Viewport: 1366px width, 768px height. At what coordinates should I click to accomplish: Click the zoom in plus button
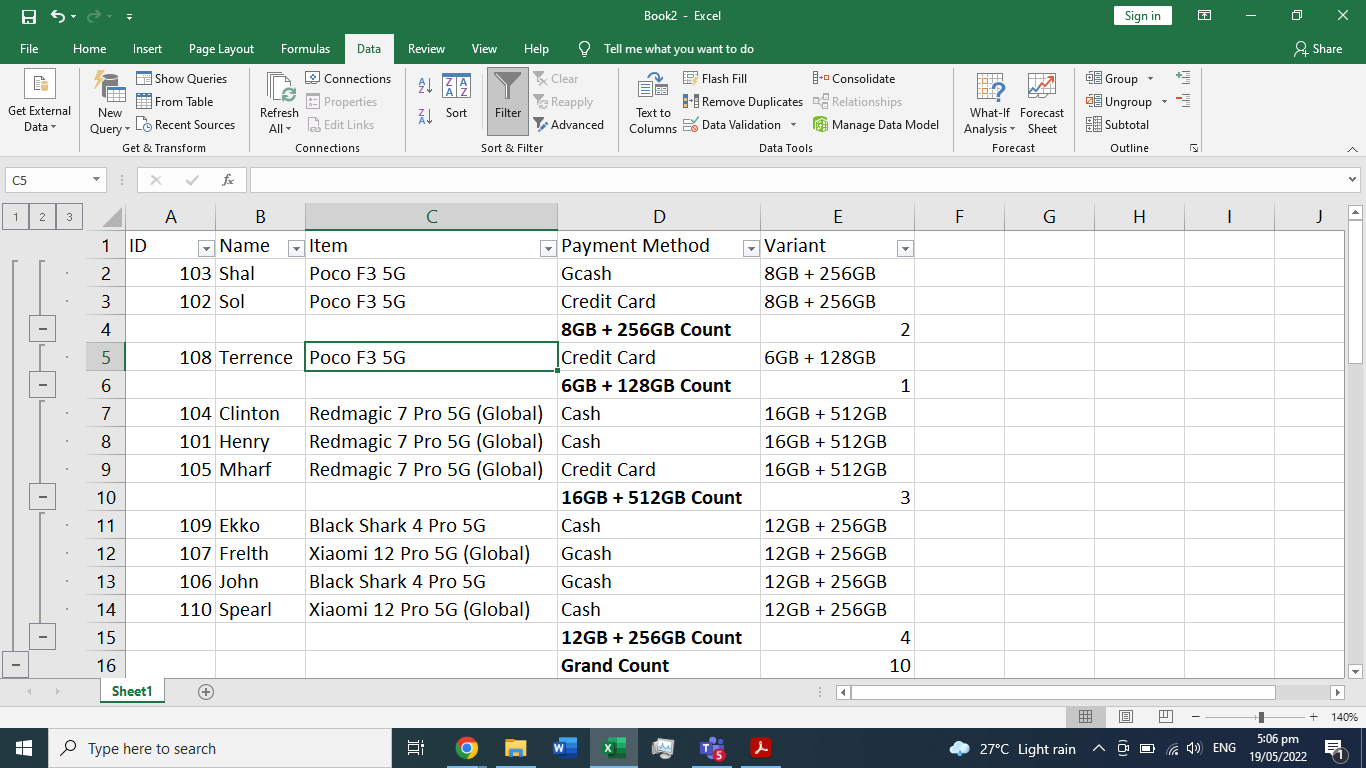(1312, 717)
